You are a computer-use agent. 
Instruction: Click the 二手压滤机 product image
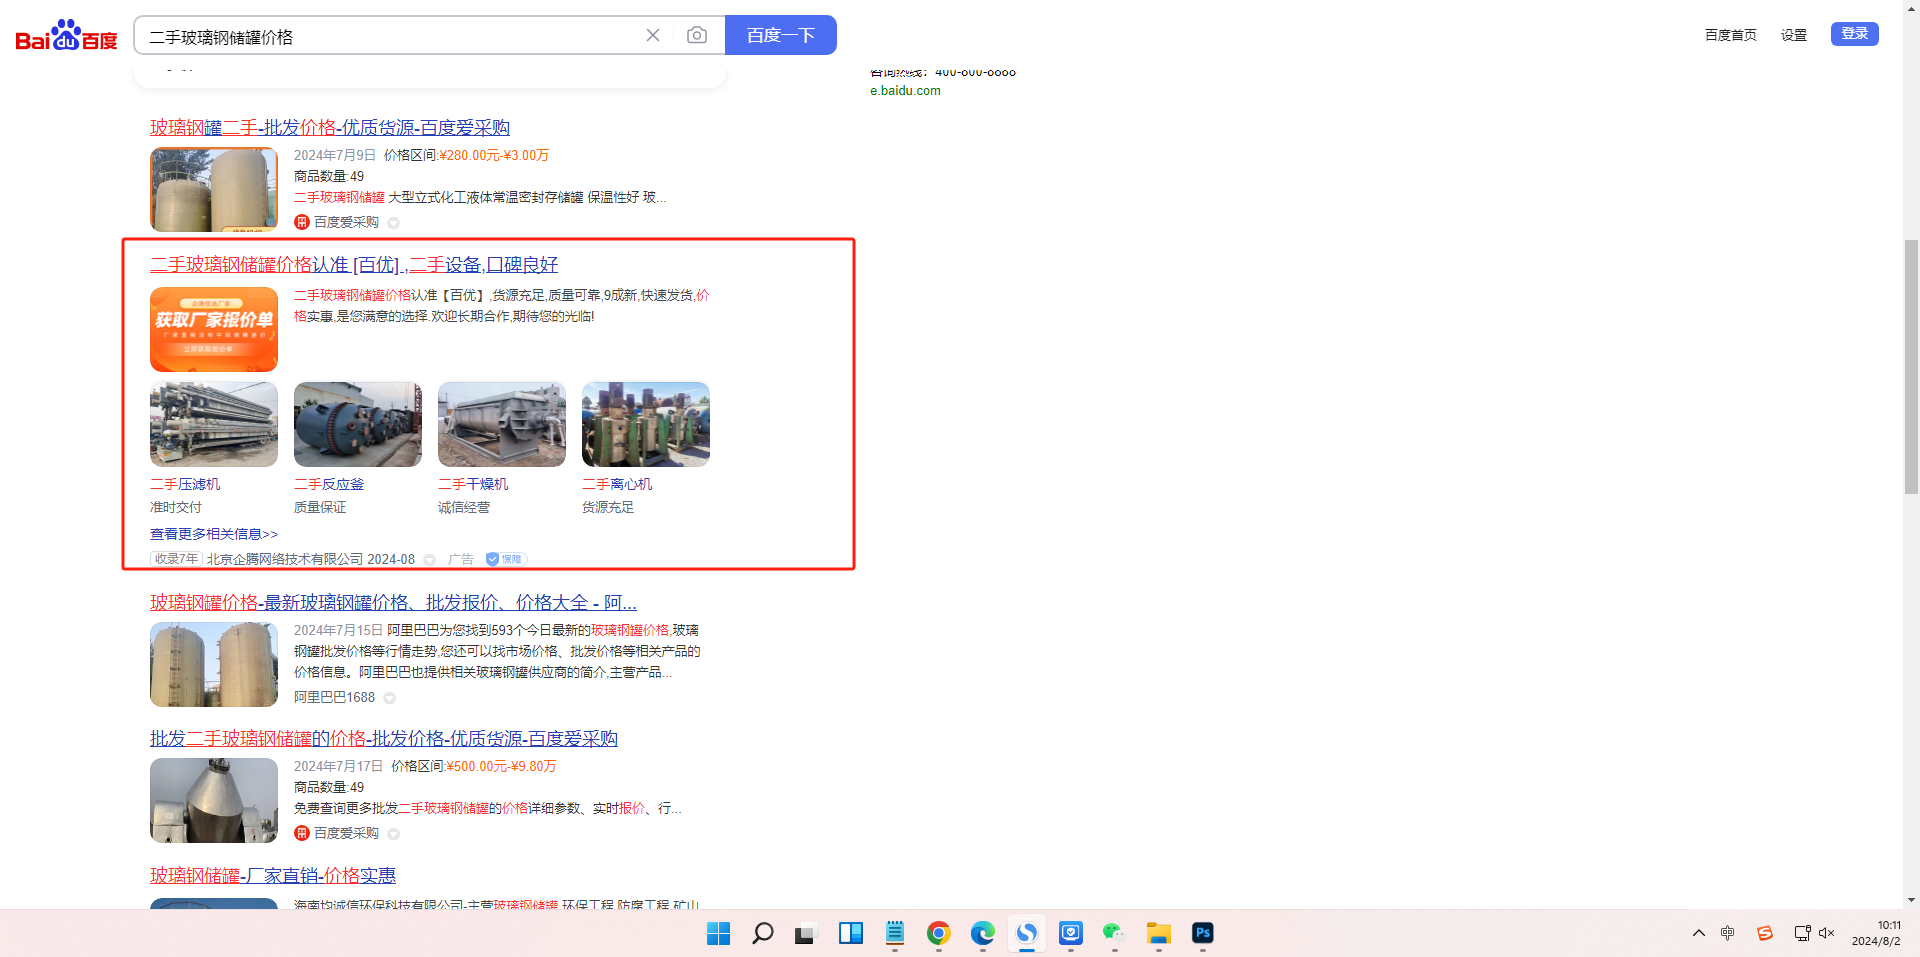click(x=214, y=424)
